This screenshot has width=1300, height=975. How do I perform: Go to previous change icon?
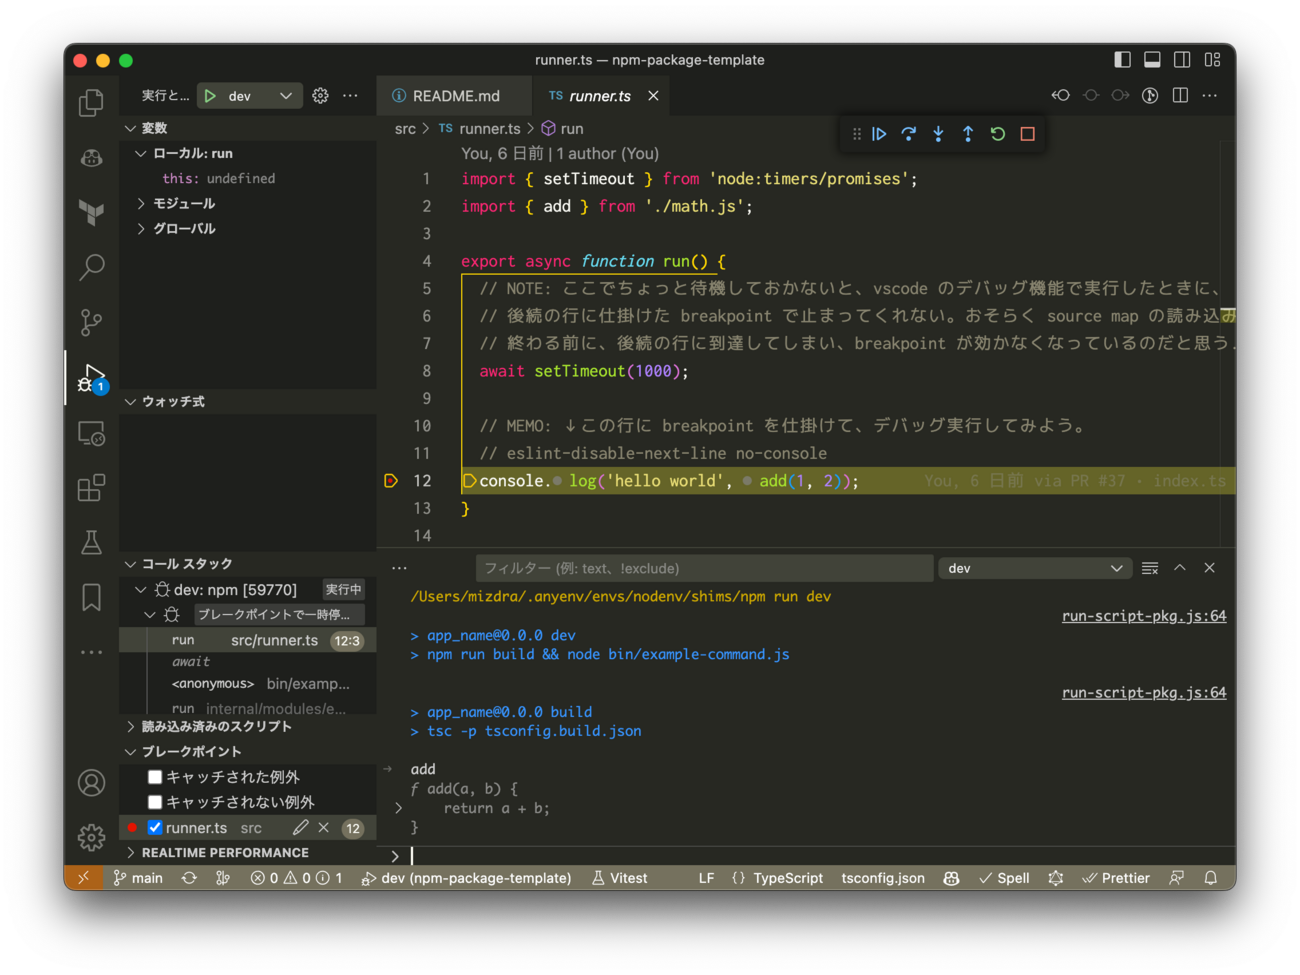tap(1060, 96)
